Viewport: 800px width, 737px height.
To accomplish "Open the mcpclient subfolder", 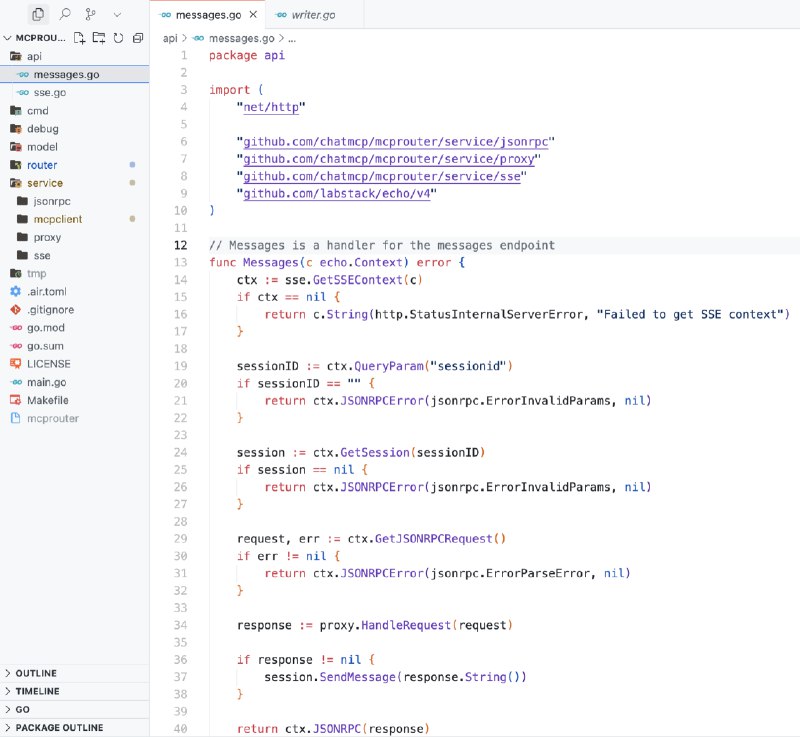I will [x=74, y=219].
